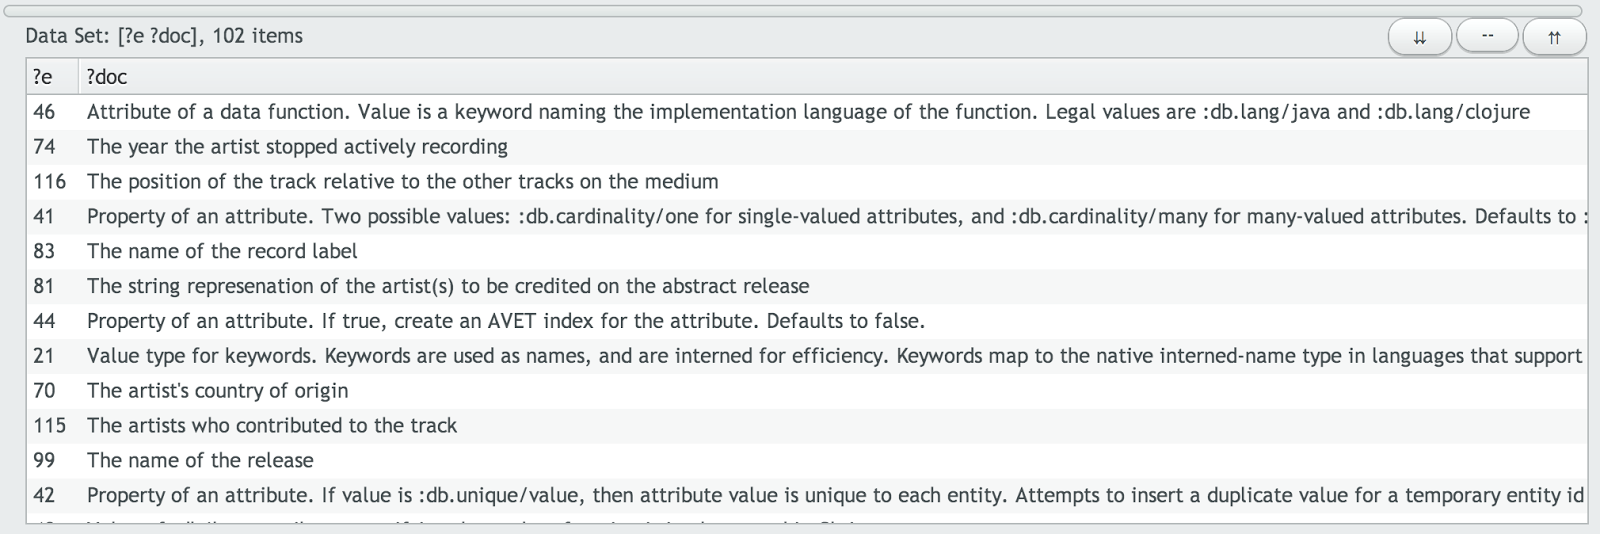This screenshot has height=534, width=1600.
Task: Click 'The name of the record label' row
Action: coord(807,251)
